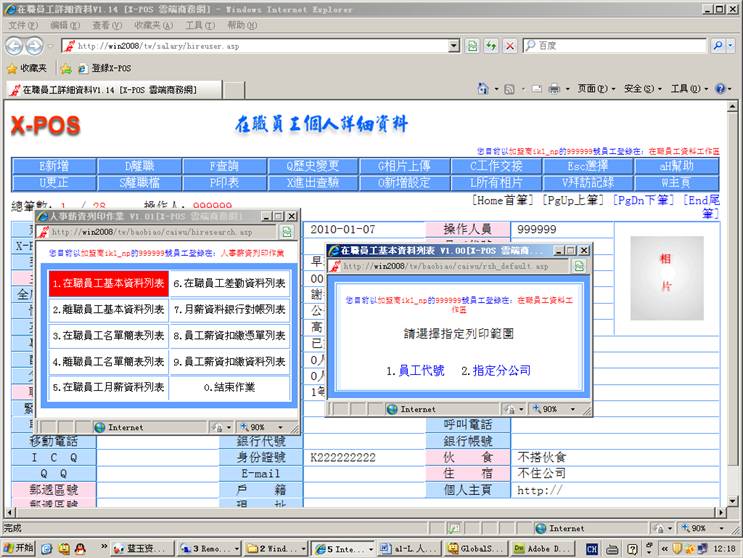Click the Print icon in command bar
Viewport: 743px width, 558px height.
coord(553,89)
